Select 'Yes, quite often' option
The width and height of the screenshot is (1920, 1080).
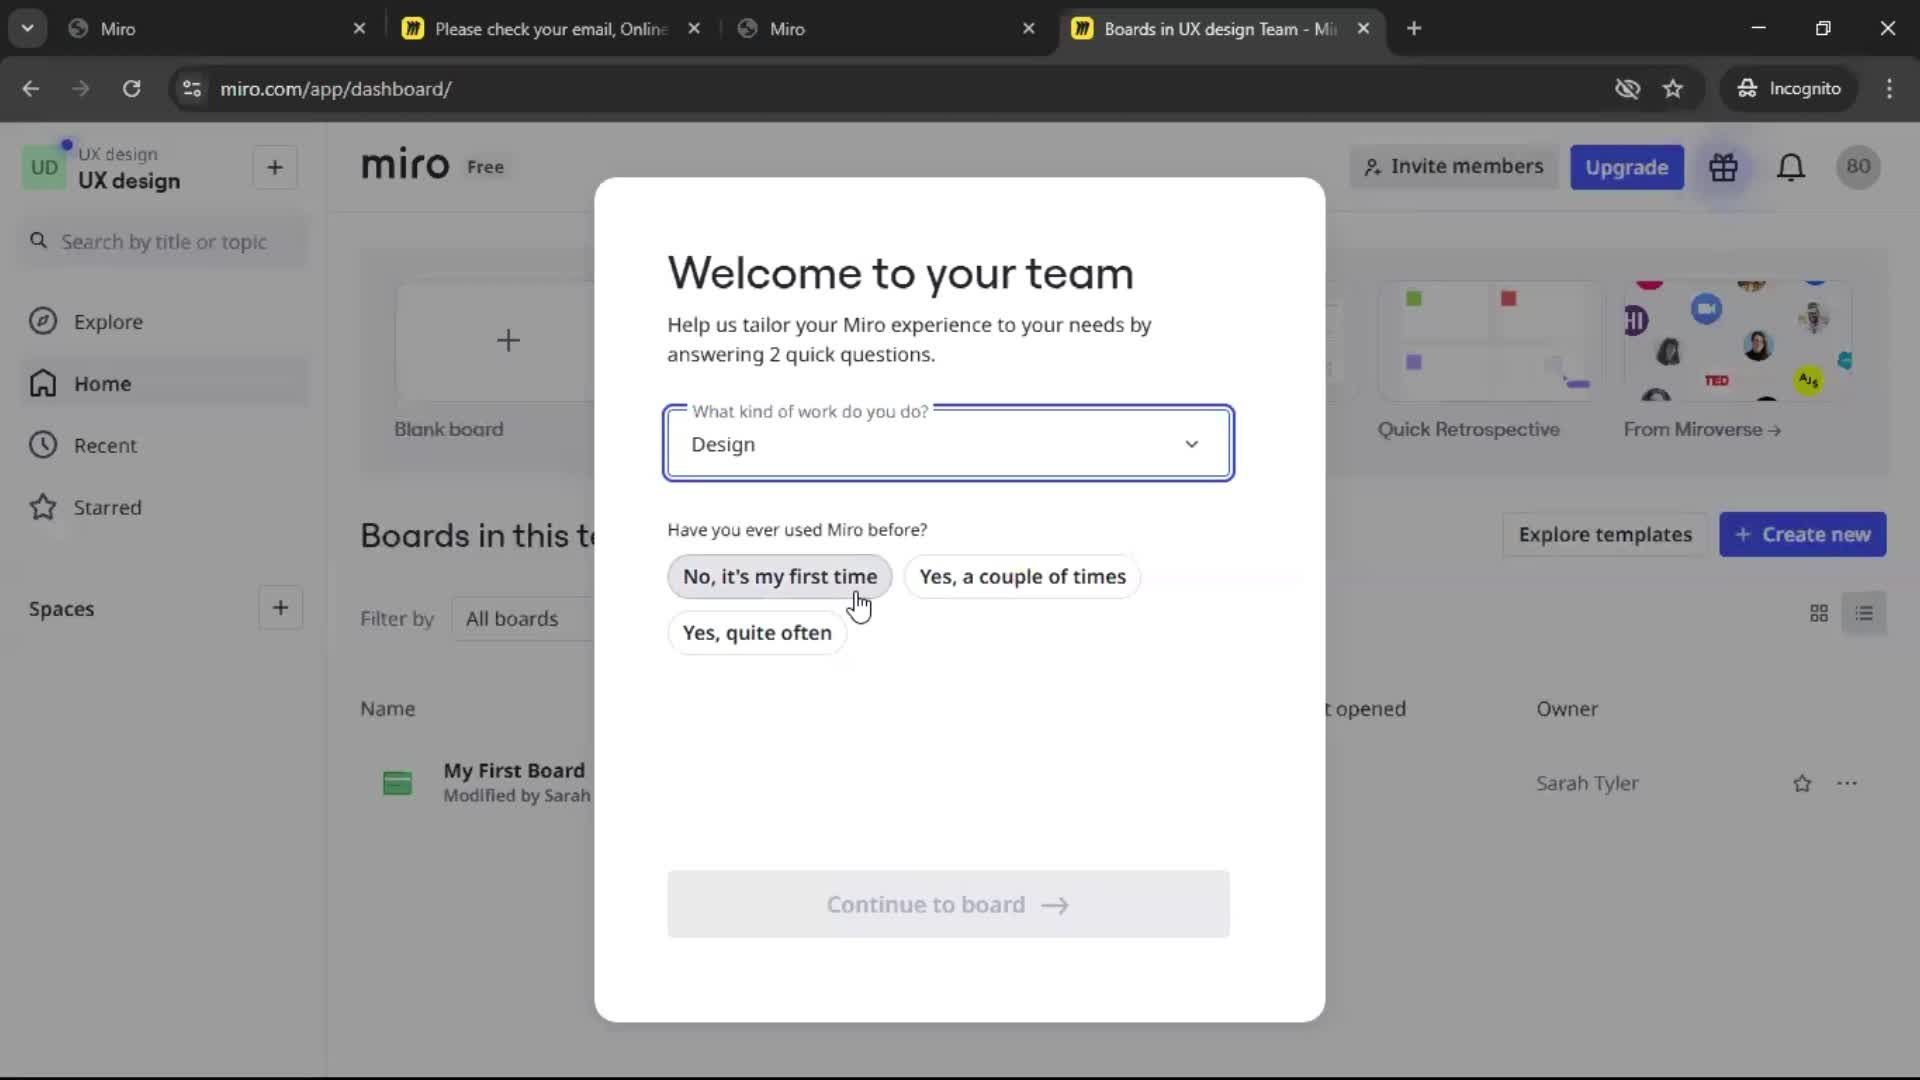pyautogui.click(x=757, y=633)
